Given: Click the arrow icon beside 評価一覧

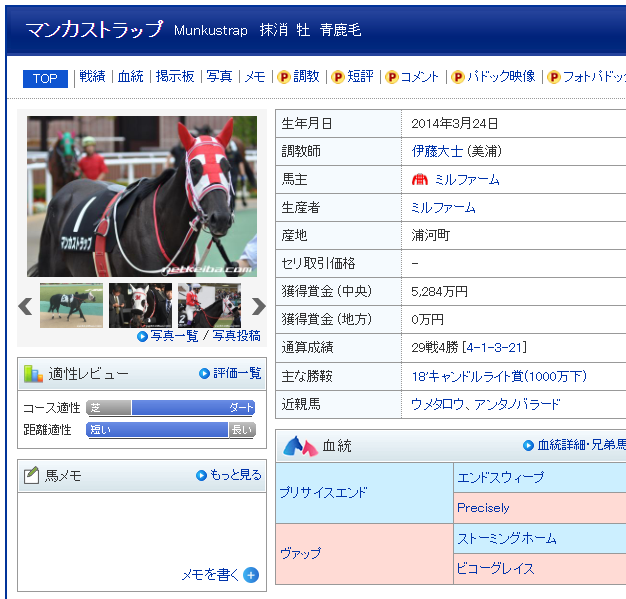Looking at the screenshot, I should coord(205,373).
